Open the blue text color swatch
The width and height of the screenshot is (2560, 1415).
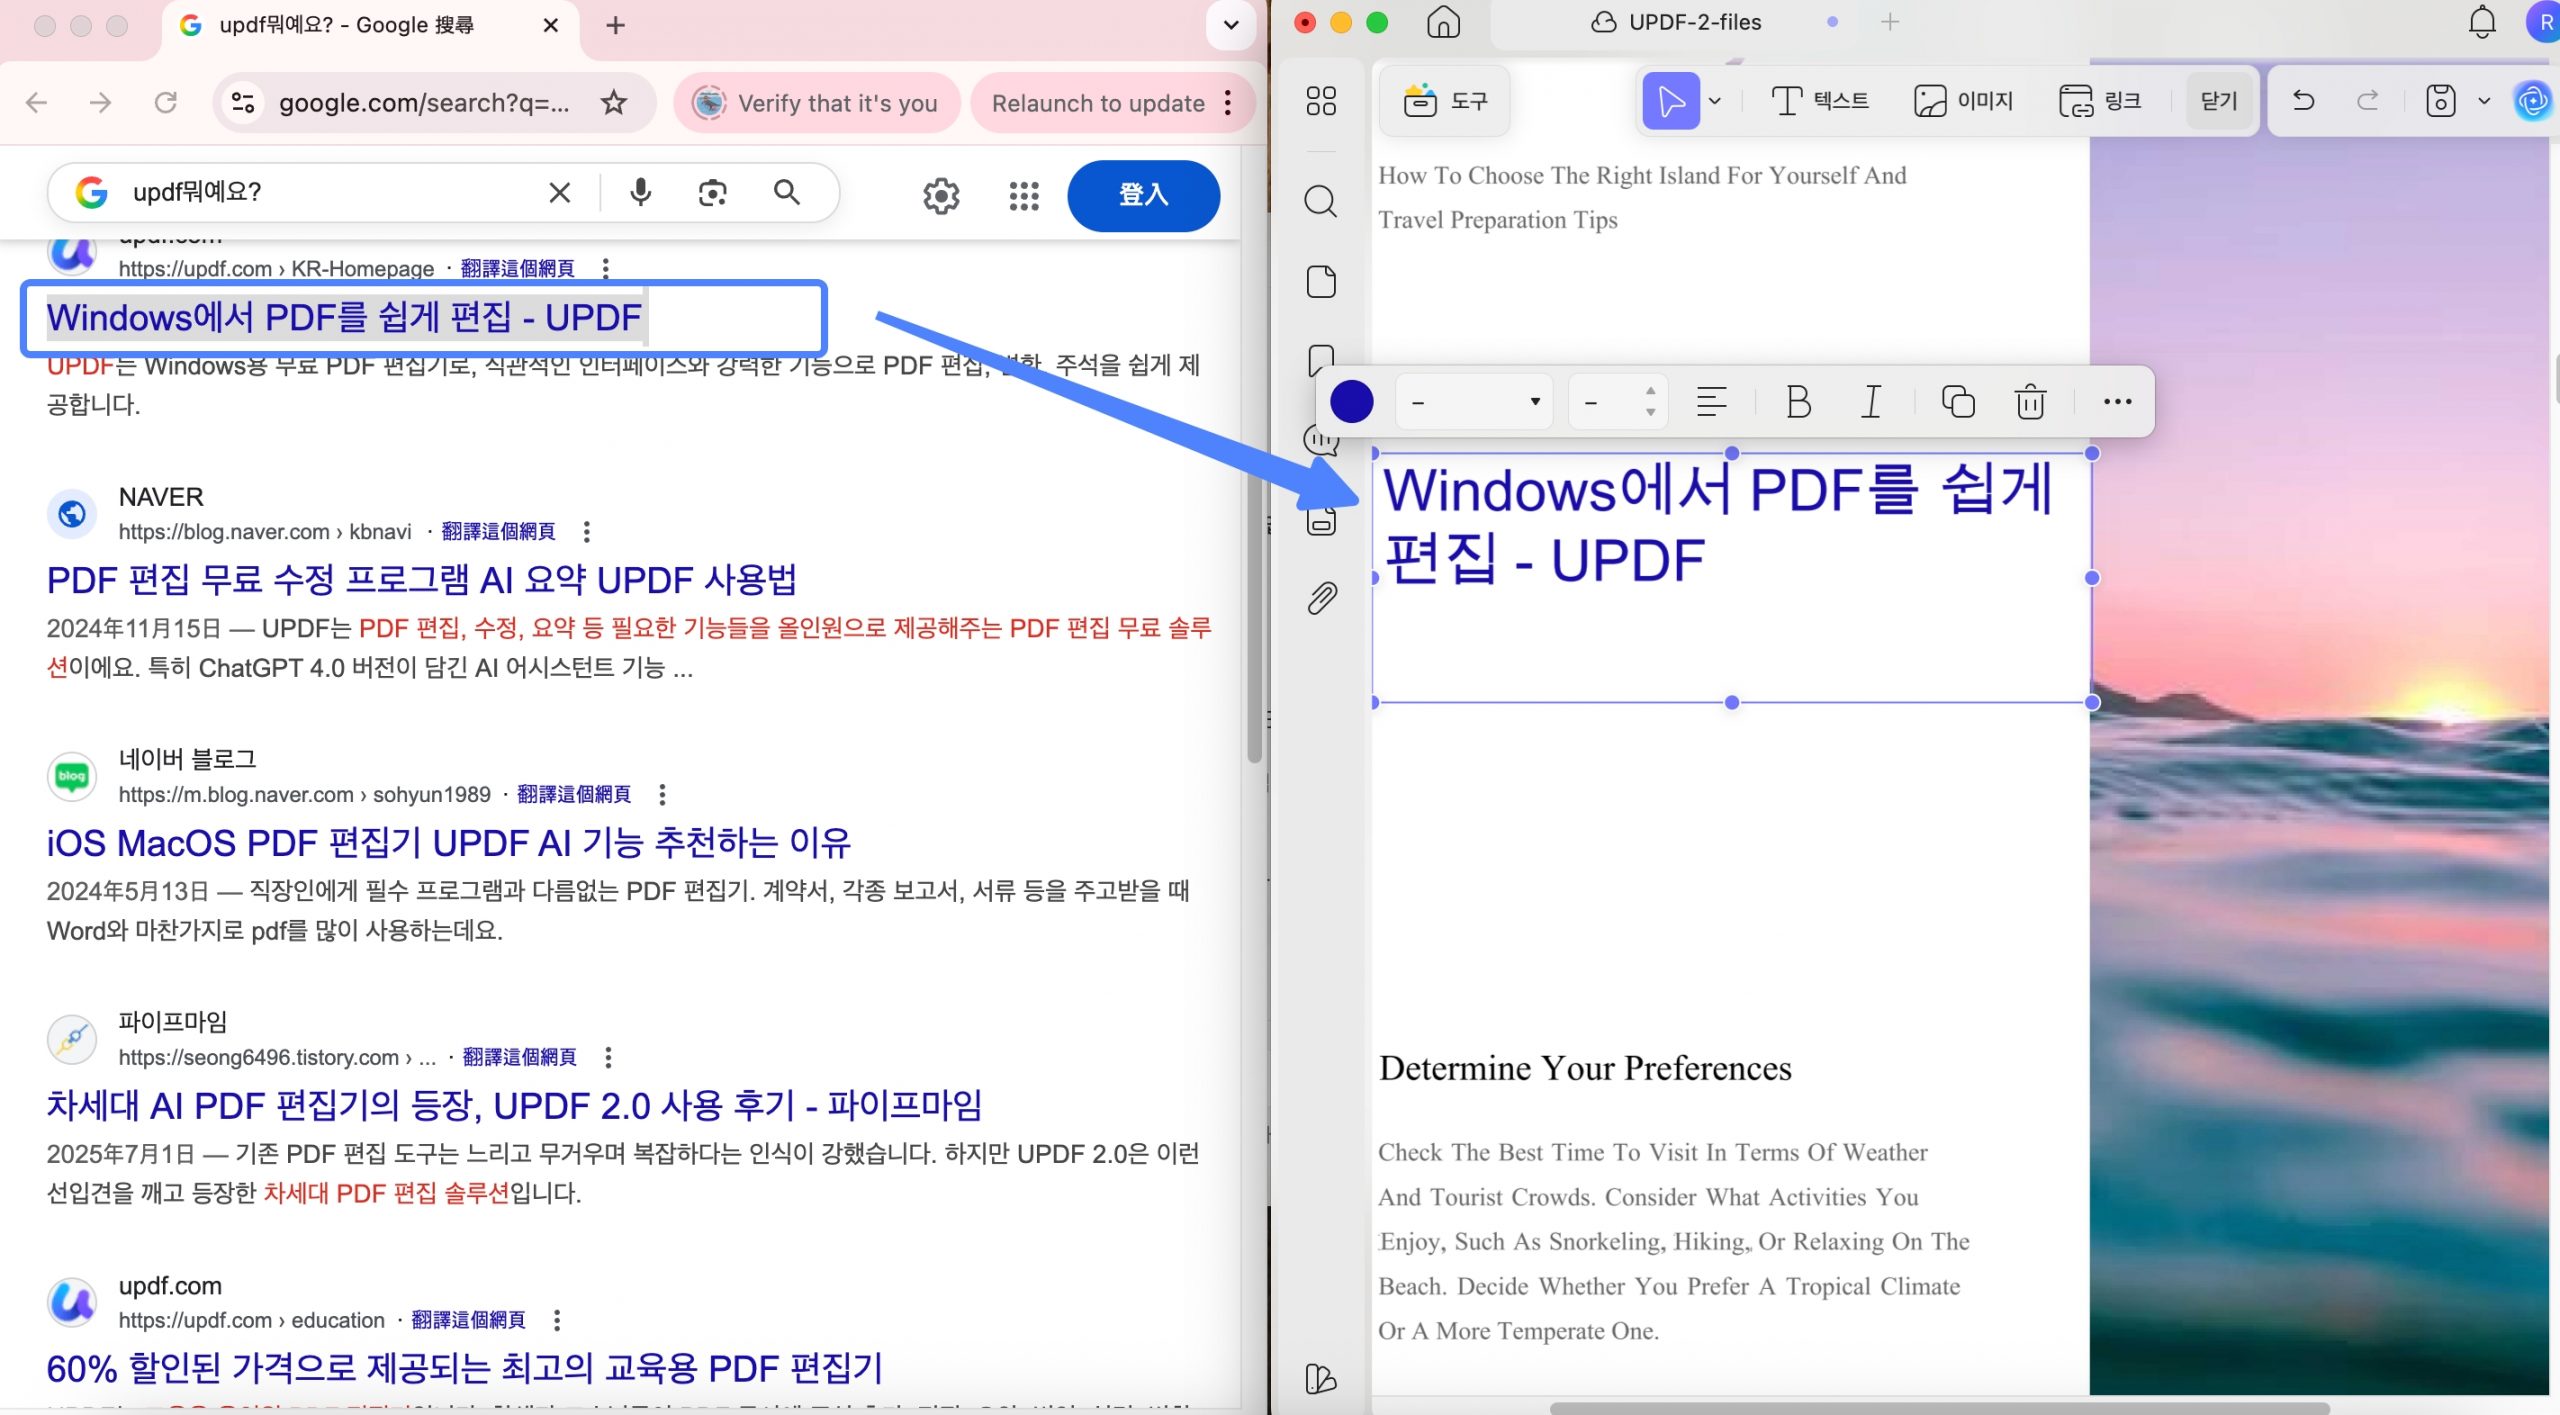[1351, 402]
